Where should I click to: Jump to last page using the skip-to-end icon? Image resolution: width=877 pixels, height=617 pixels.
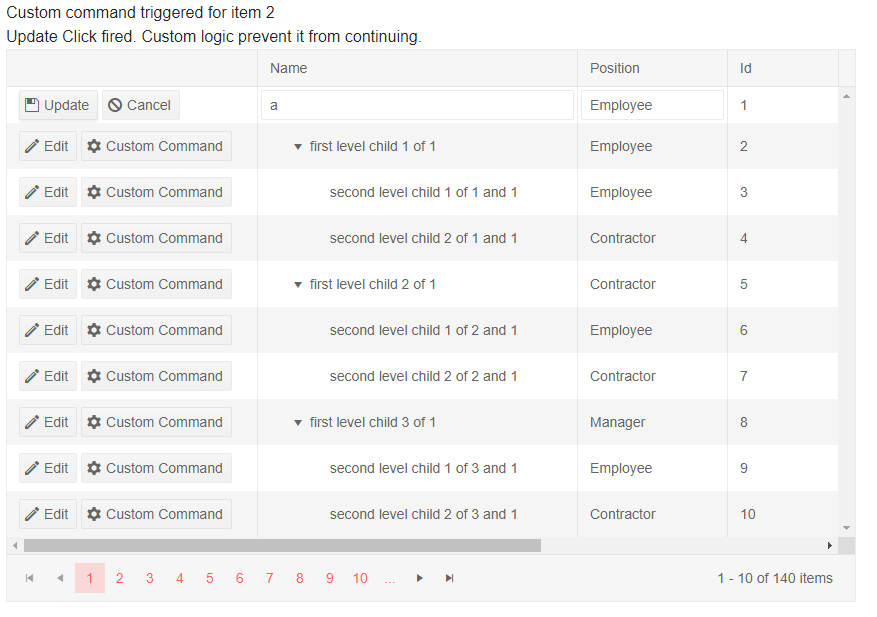click(x=449, y=578)
